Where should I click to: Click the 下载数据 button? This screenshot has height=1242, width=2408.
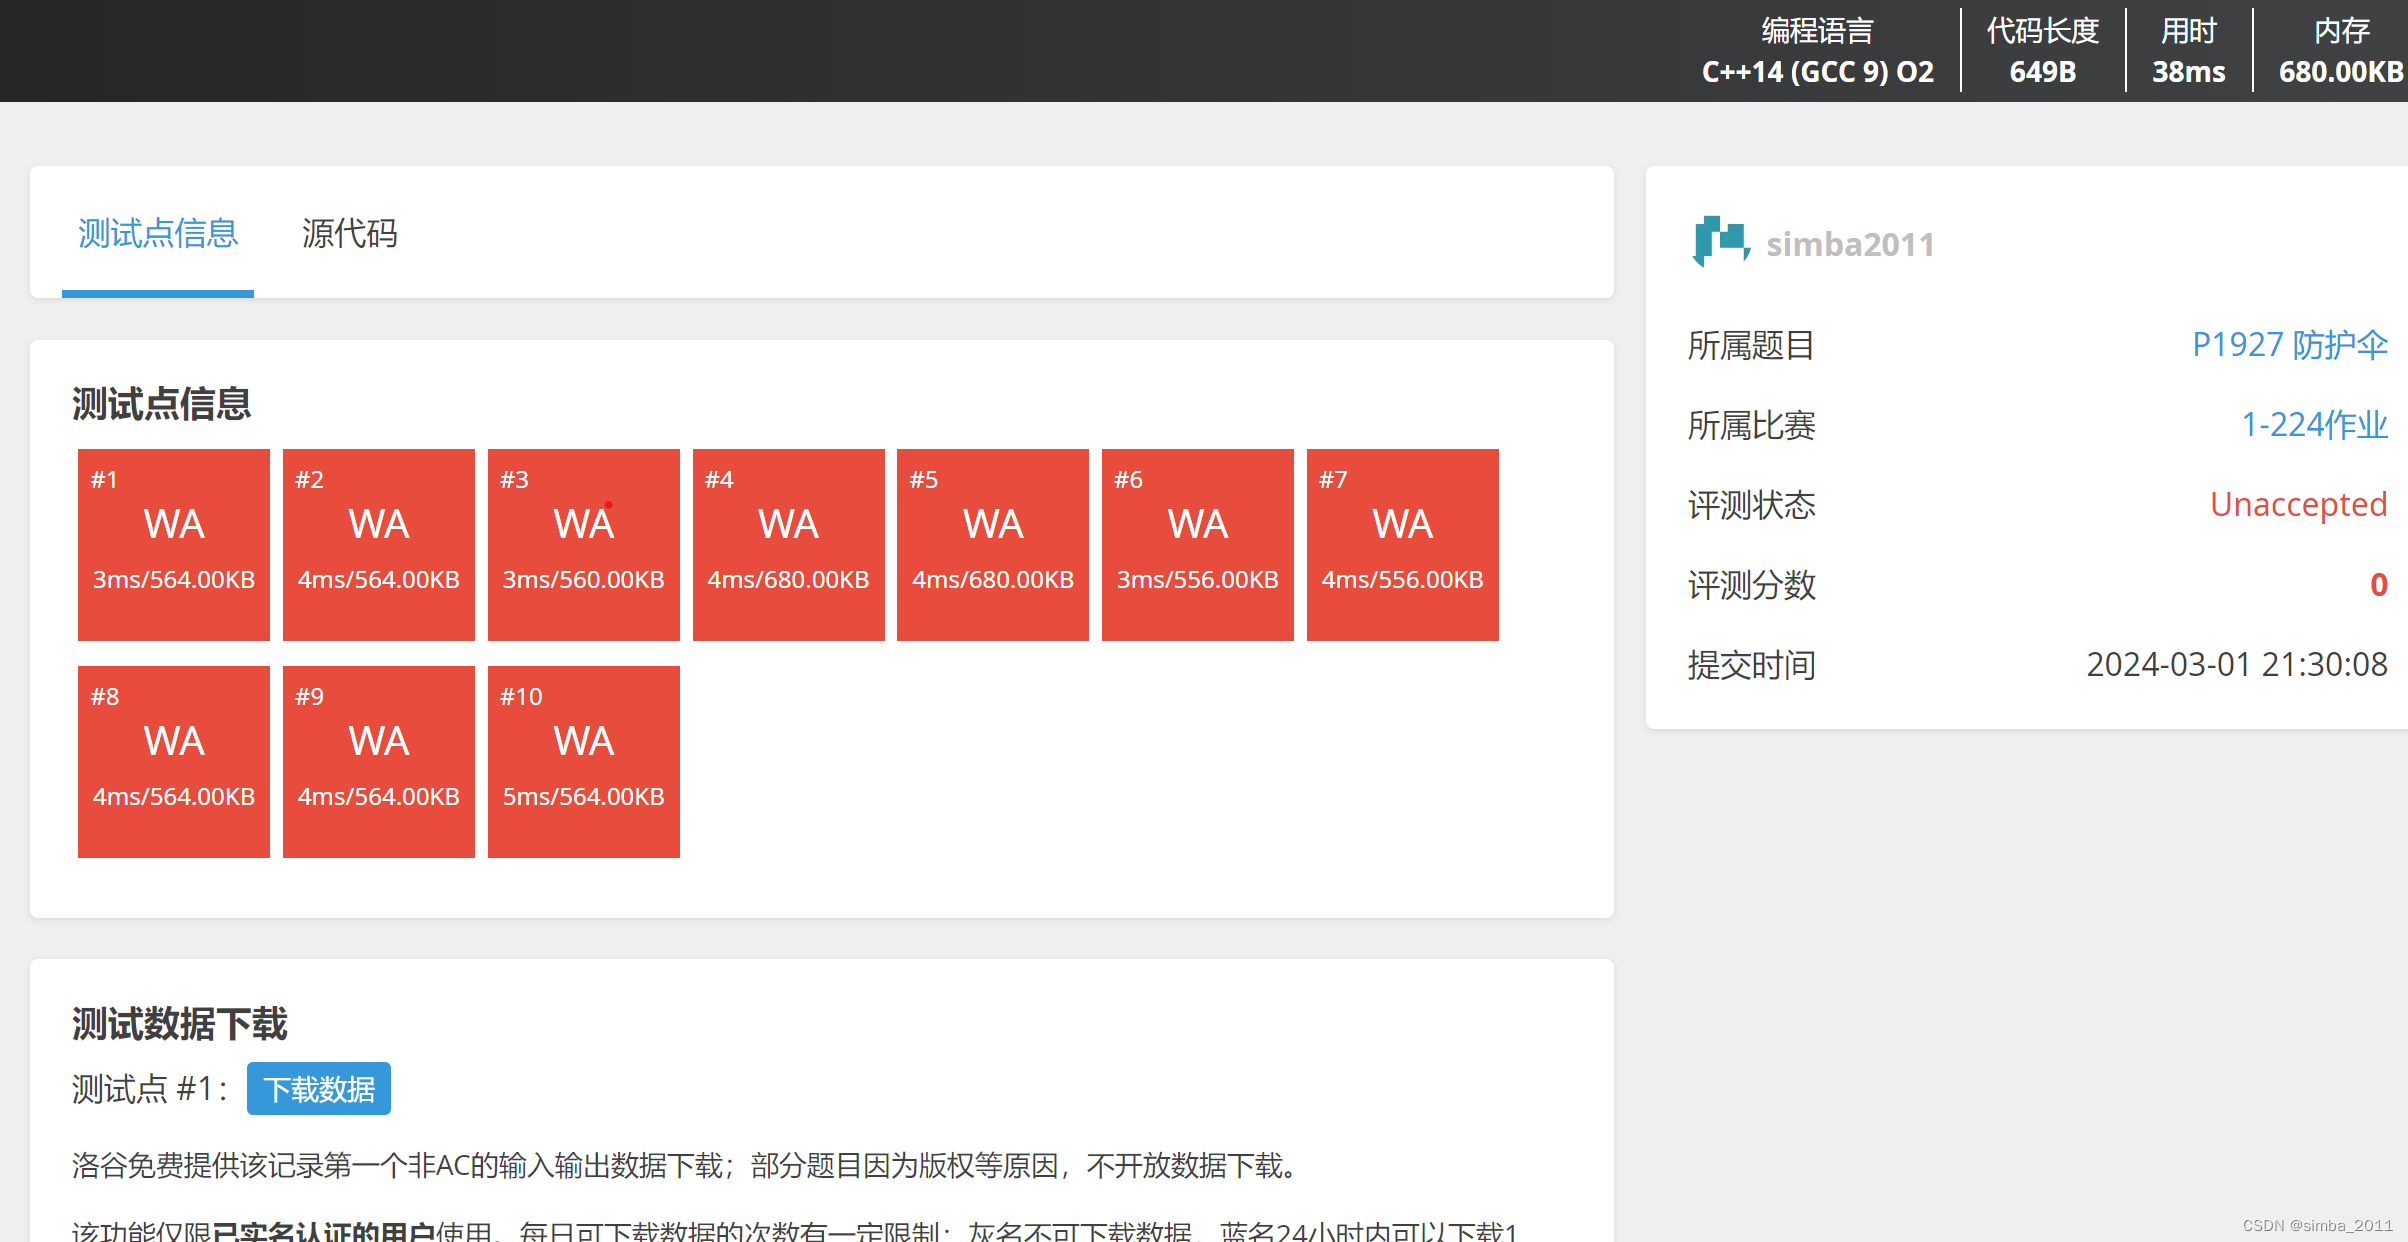click(x=318, y=1088)
